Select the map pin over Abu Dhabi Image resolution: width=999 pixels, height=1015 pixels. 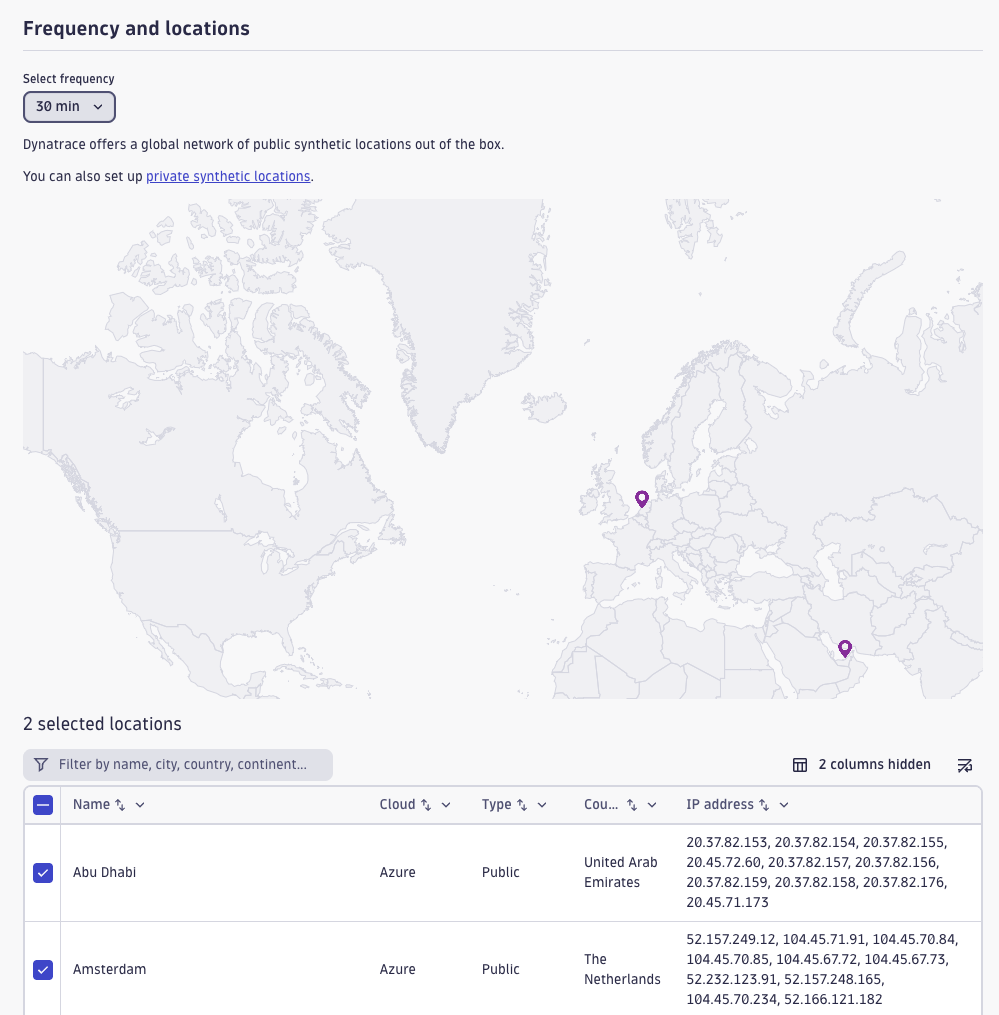click(x=845, y=648)
